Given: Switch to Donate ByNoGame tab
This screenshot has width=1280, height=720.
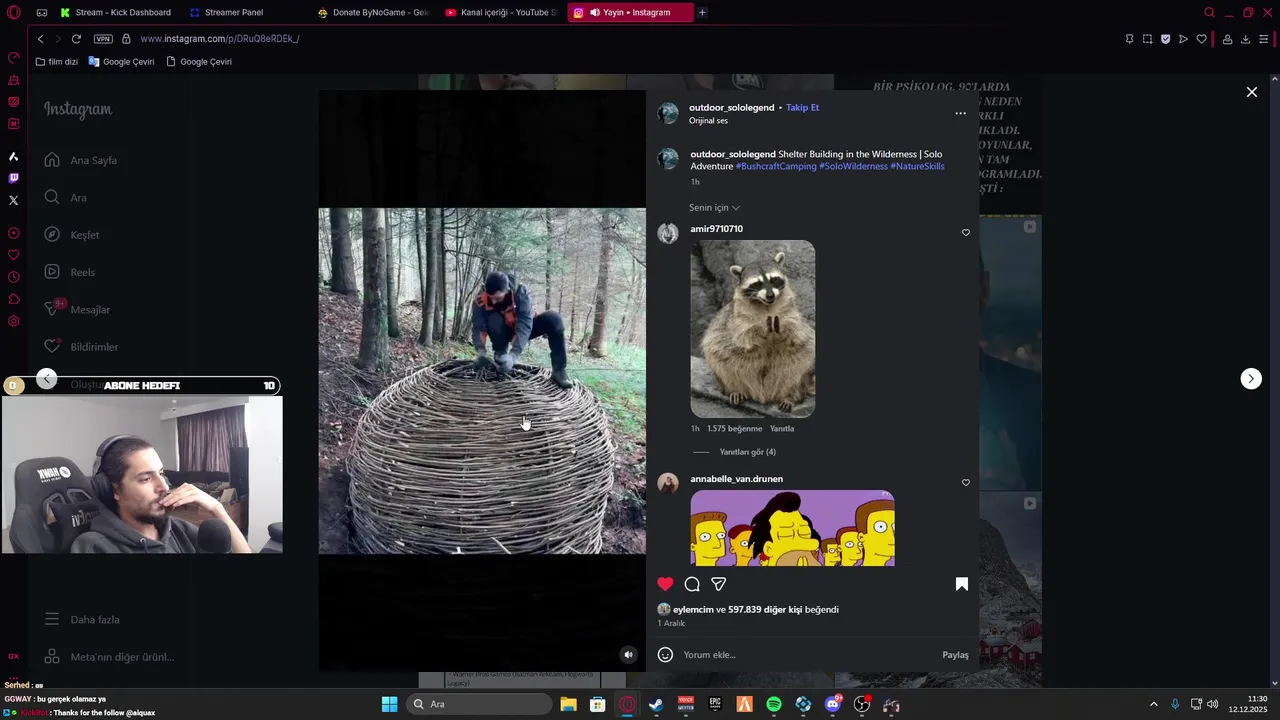Looking at the screenshot, I should pos(373,13).
